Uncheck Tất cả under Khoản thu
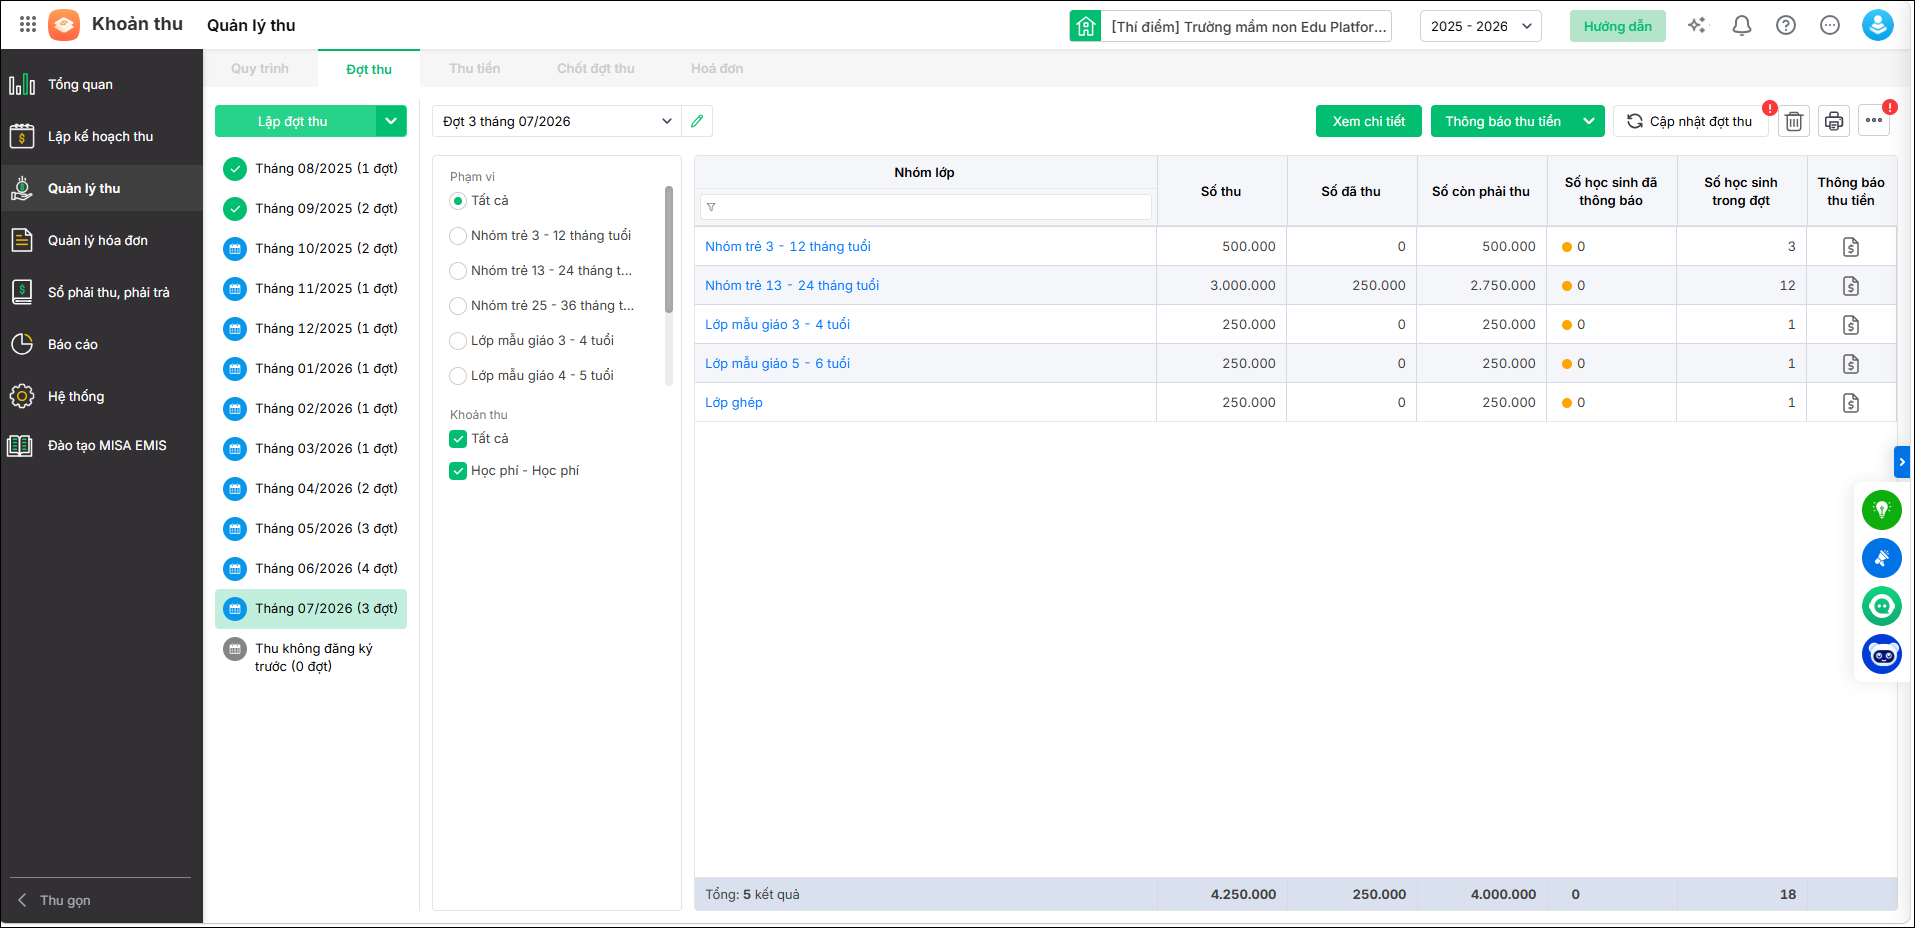 point(458,439)
